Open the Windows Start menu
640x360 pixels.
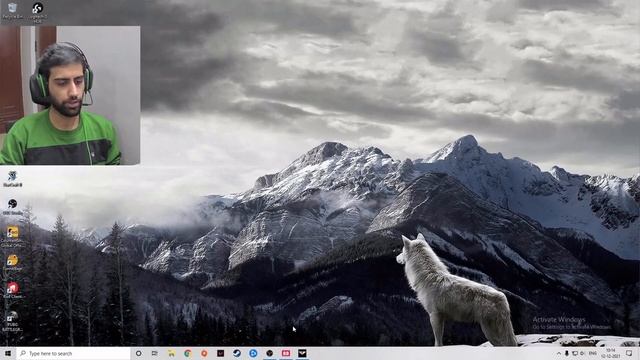coord(8,353)
